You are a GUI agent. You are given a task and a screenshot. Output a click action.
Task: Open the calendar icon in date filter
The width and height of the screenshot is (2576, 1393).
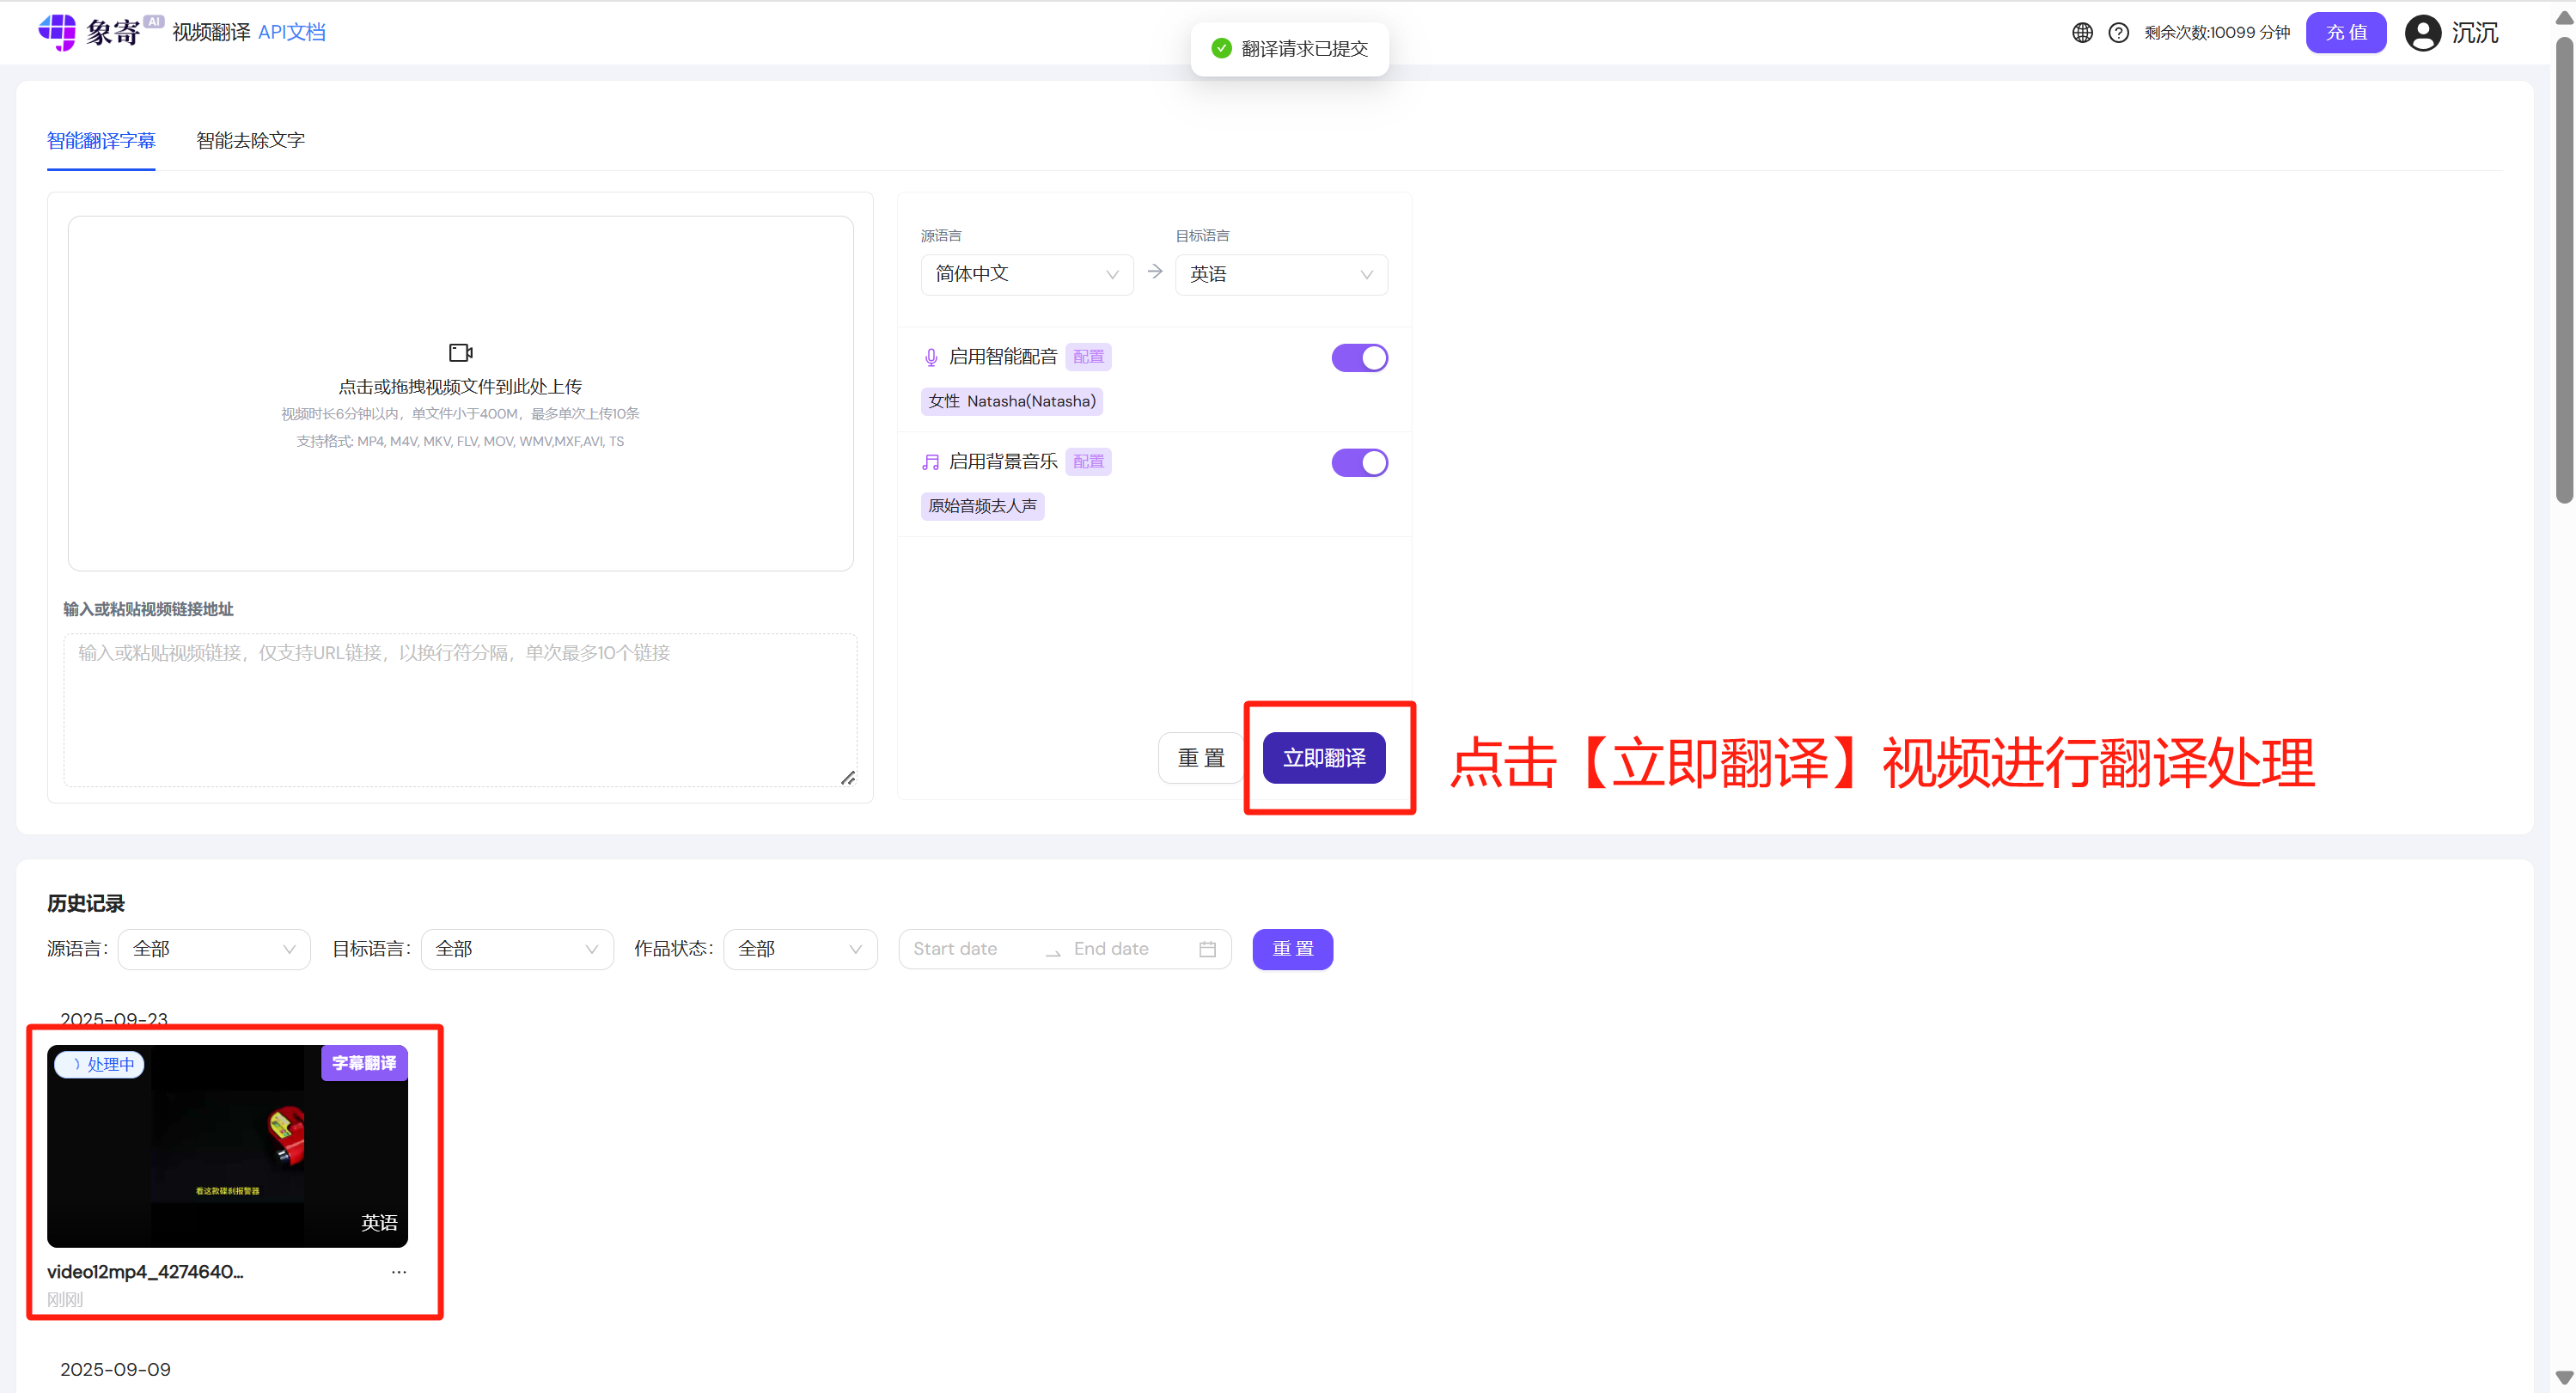point(1206,948)
